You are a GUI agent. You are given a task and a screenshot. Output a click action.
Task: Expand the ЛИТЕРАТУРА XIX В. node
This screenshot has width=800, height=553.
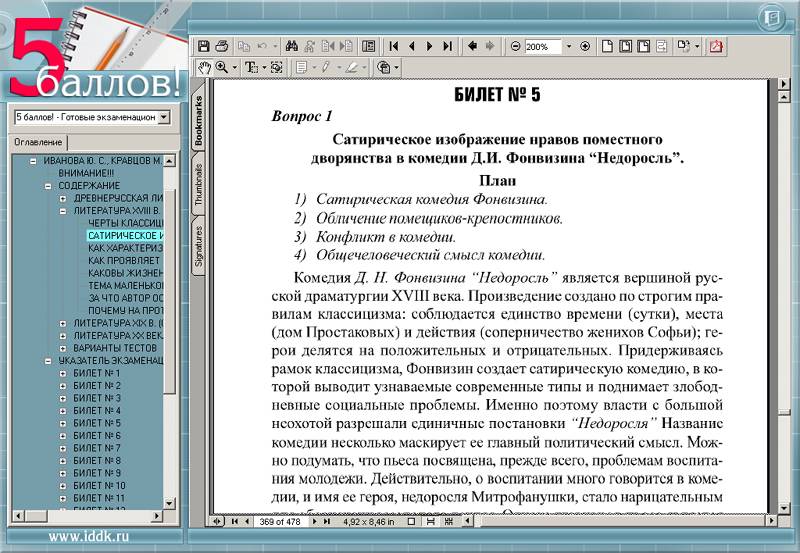[x=63, y=323]
